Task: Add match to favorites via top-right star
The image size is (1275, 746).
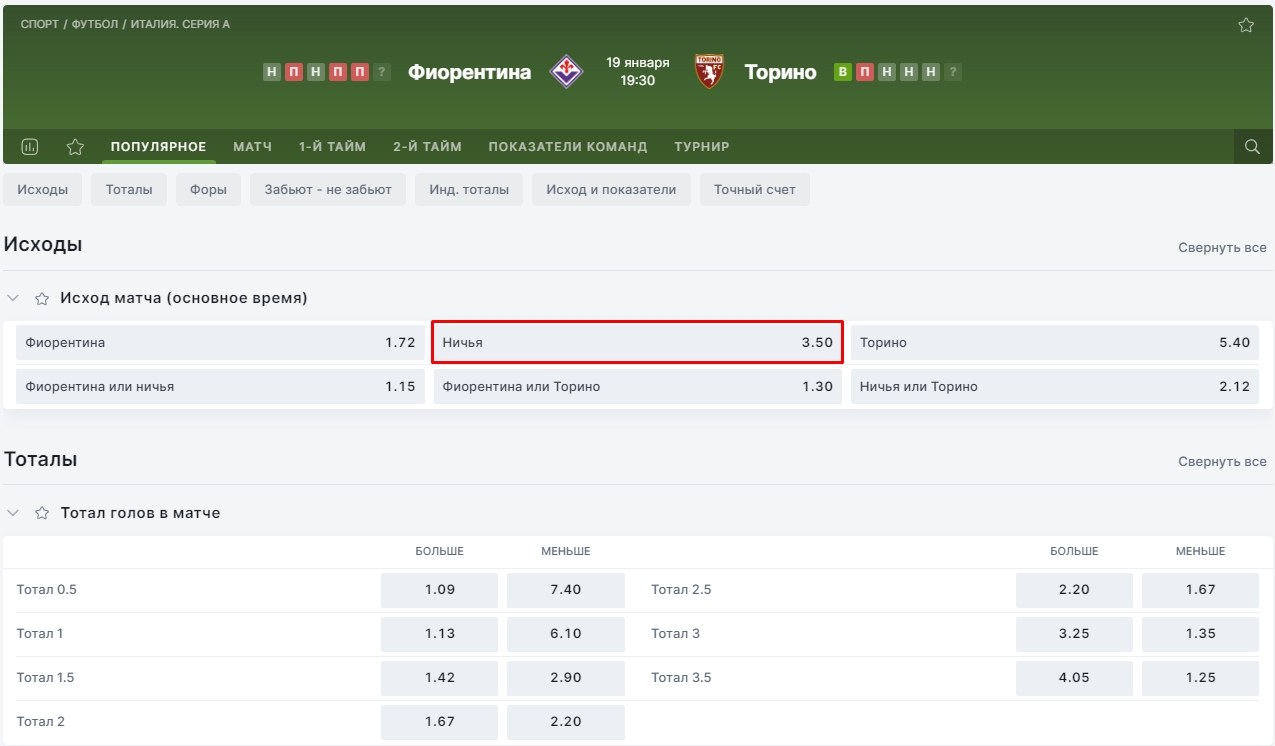Action: pos(1246,25)
